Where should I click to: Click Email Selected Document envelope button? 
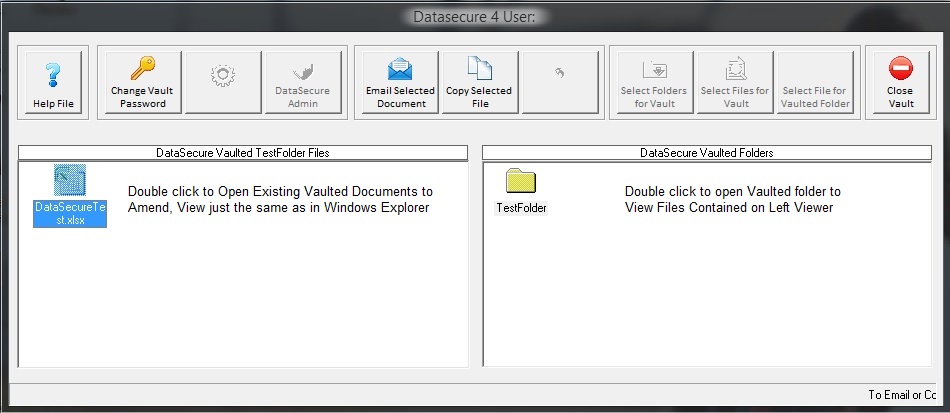400,83
